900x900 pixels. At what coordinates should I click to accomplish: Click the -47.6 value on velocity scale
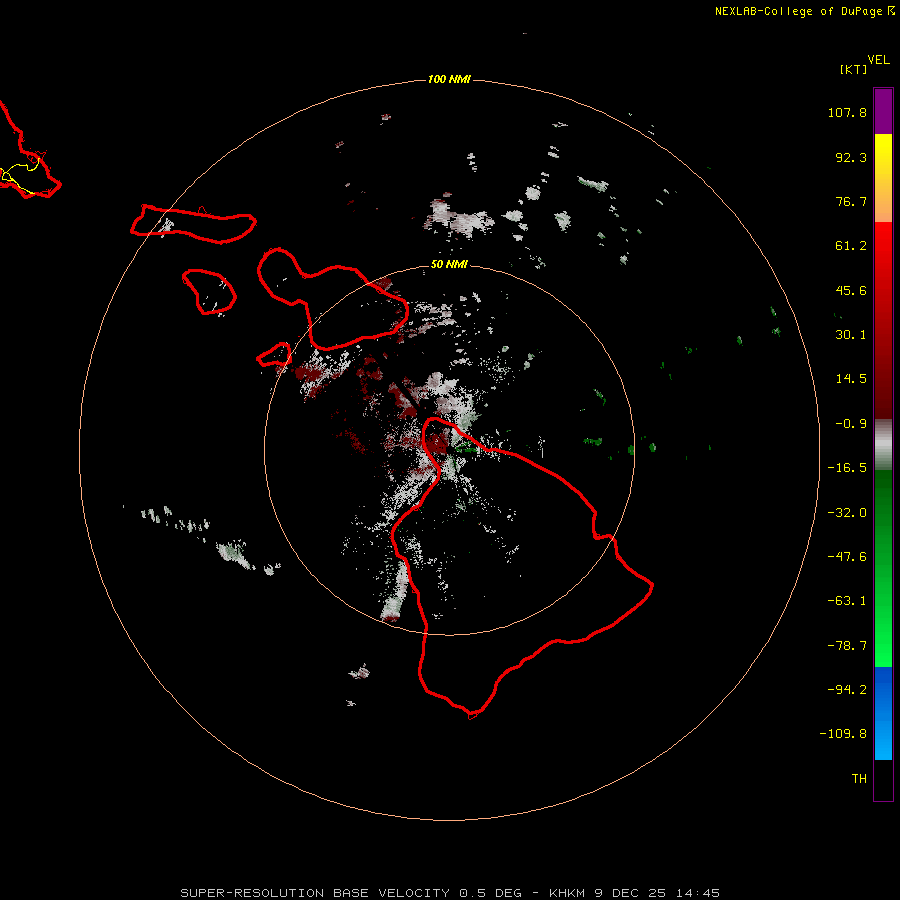[847, 557]
